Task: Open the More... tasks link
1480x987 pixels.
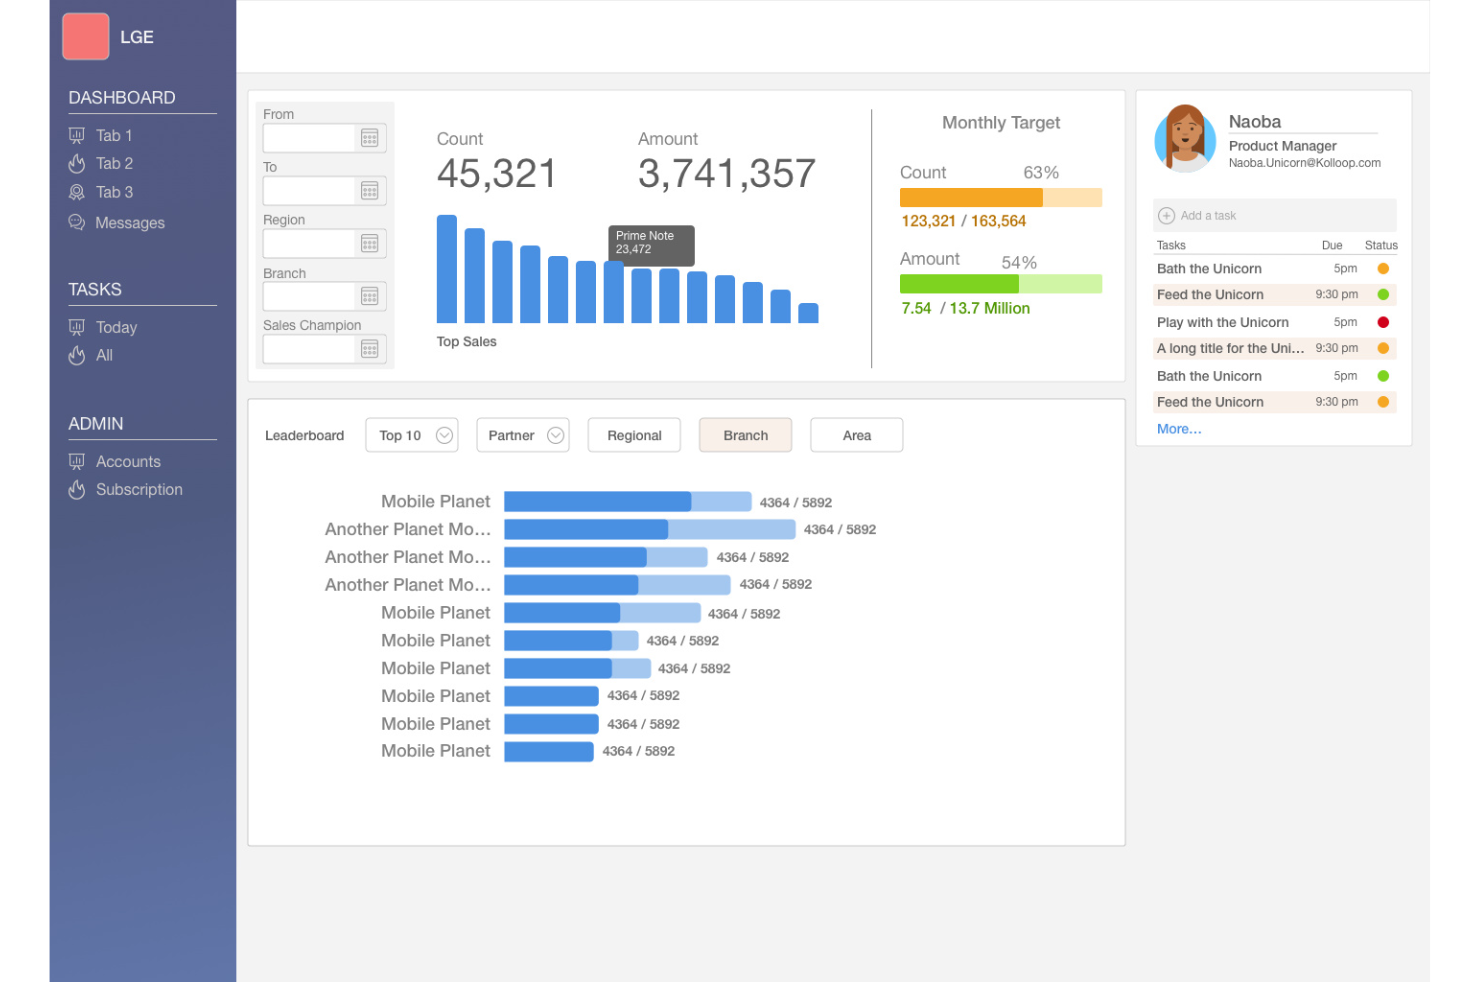Action: 1179,430
